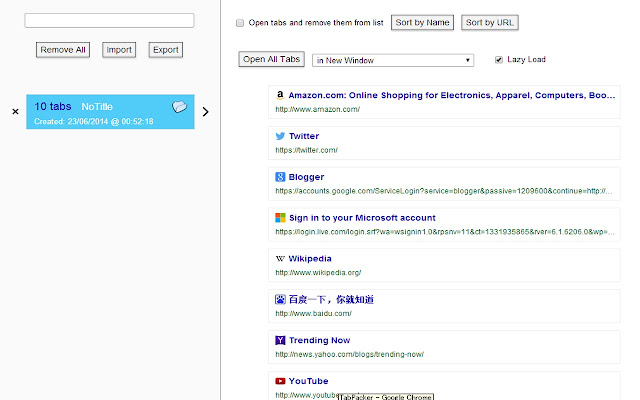Screen dimensions: 640x400
Task: Open the Baidu Chinese title link
Action: tap(331, 300)
